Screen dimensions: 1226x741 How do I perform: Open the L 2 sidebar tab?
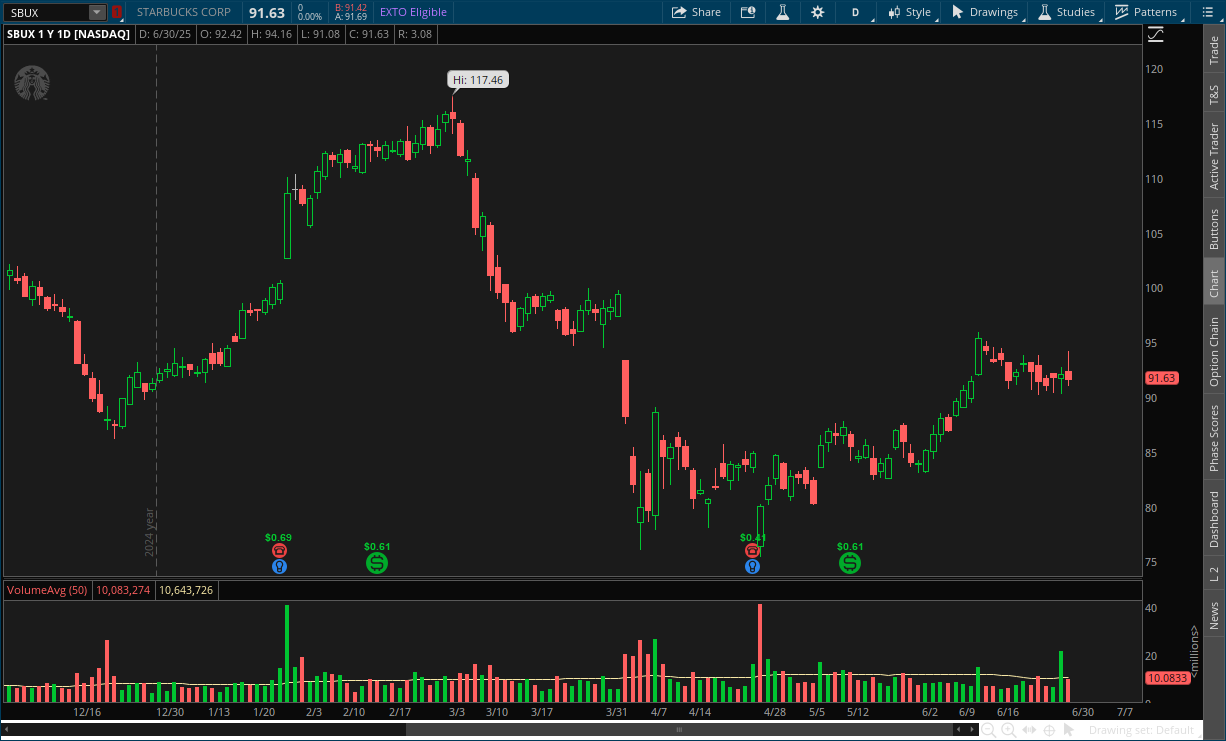(1214, 574)
